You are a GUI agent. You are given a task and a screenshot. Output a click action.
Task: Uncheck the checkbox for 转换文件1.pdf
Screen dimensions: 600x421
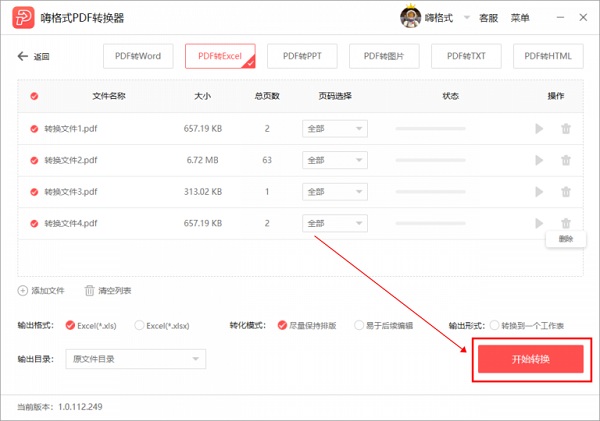pyautogui.click(x=35, y=129)
